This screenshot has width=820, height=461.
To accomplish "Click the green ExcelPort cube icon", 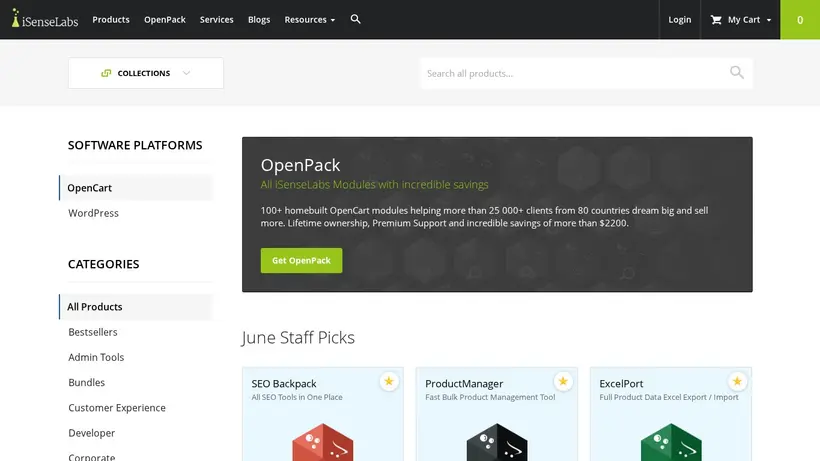I will coord(671,442).
